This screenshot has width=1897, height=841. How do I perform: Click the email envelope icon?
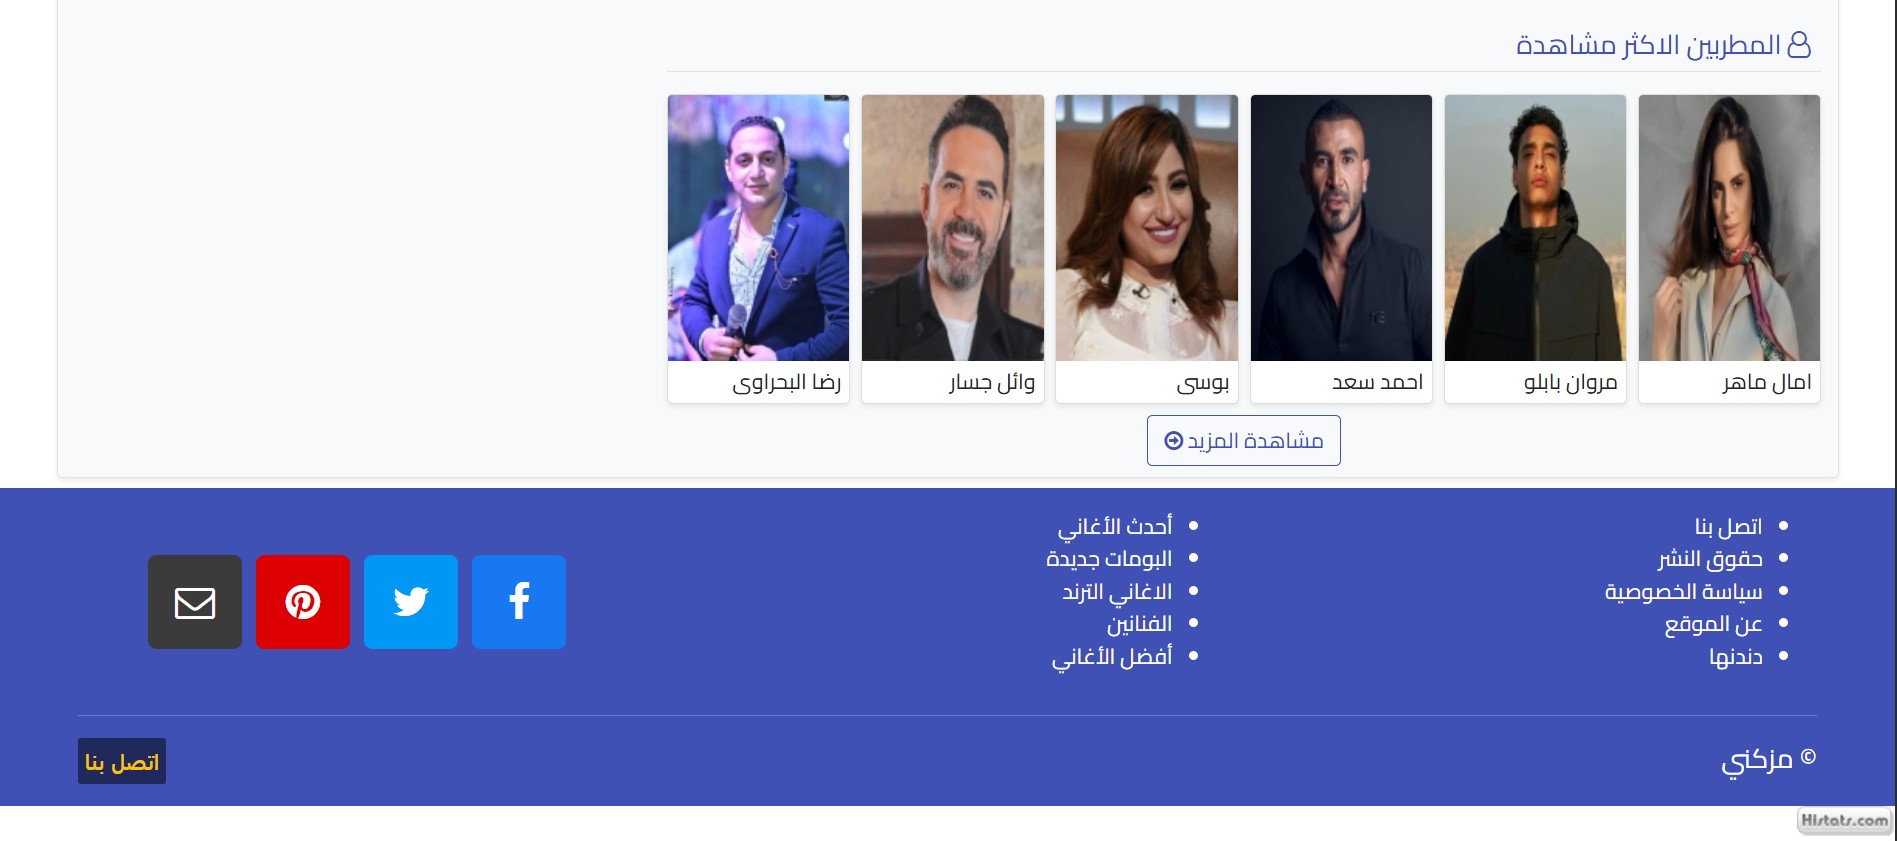tap(195, 602)
